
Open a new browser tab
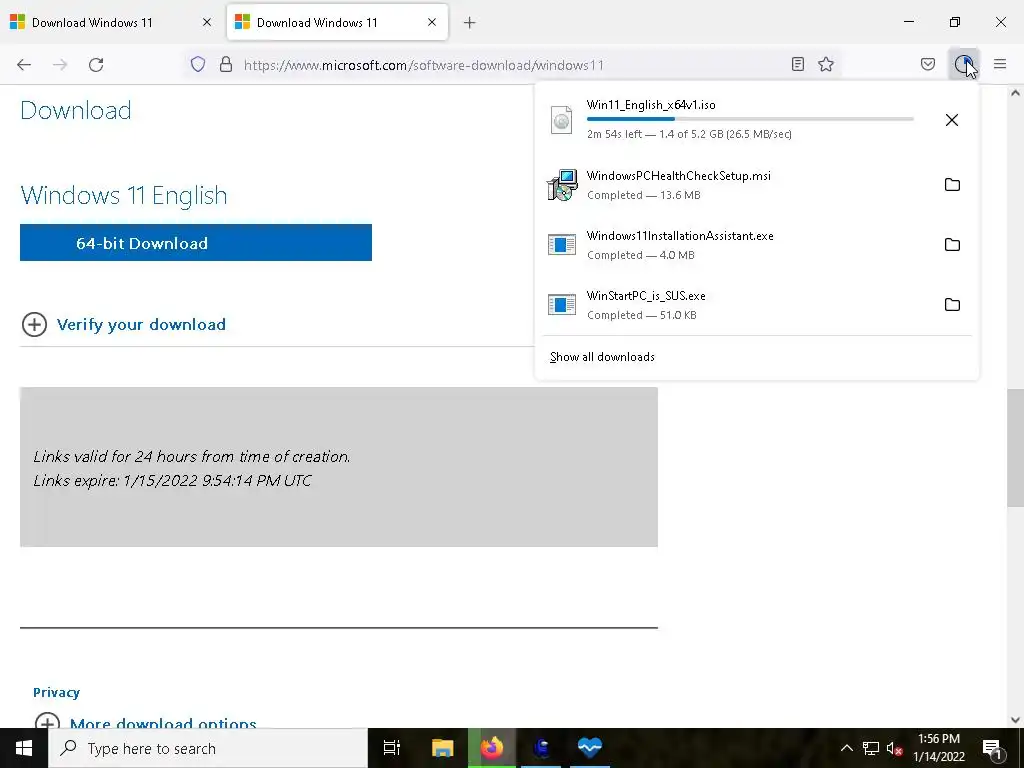(x=469, y=23)
